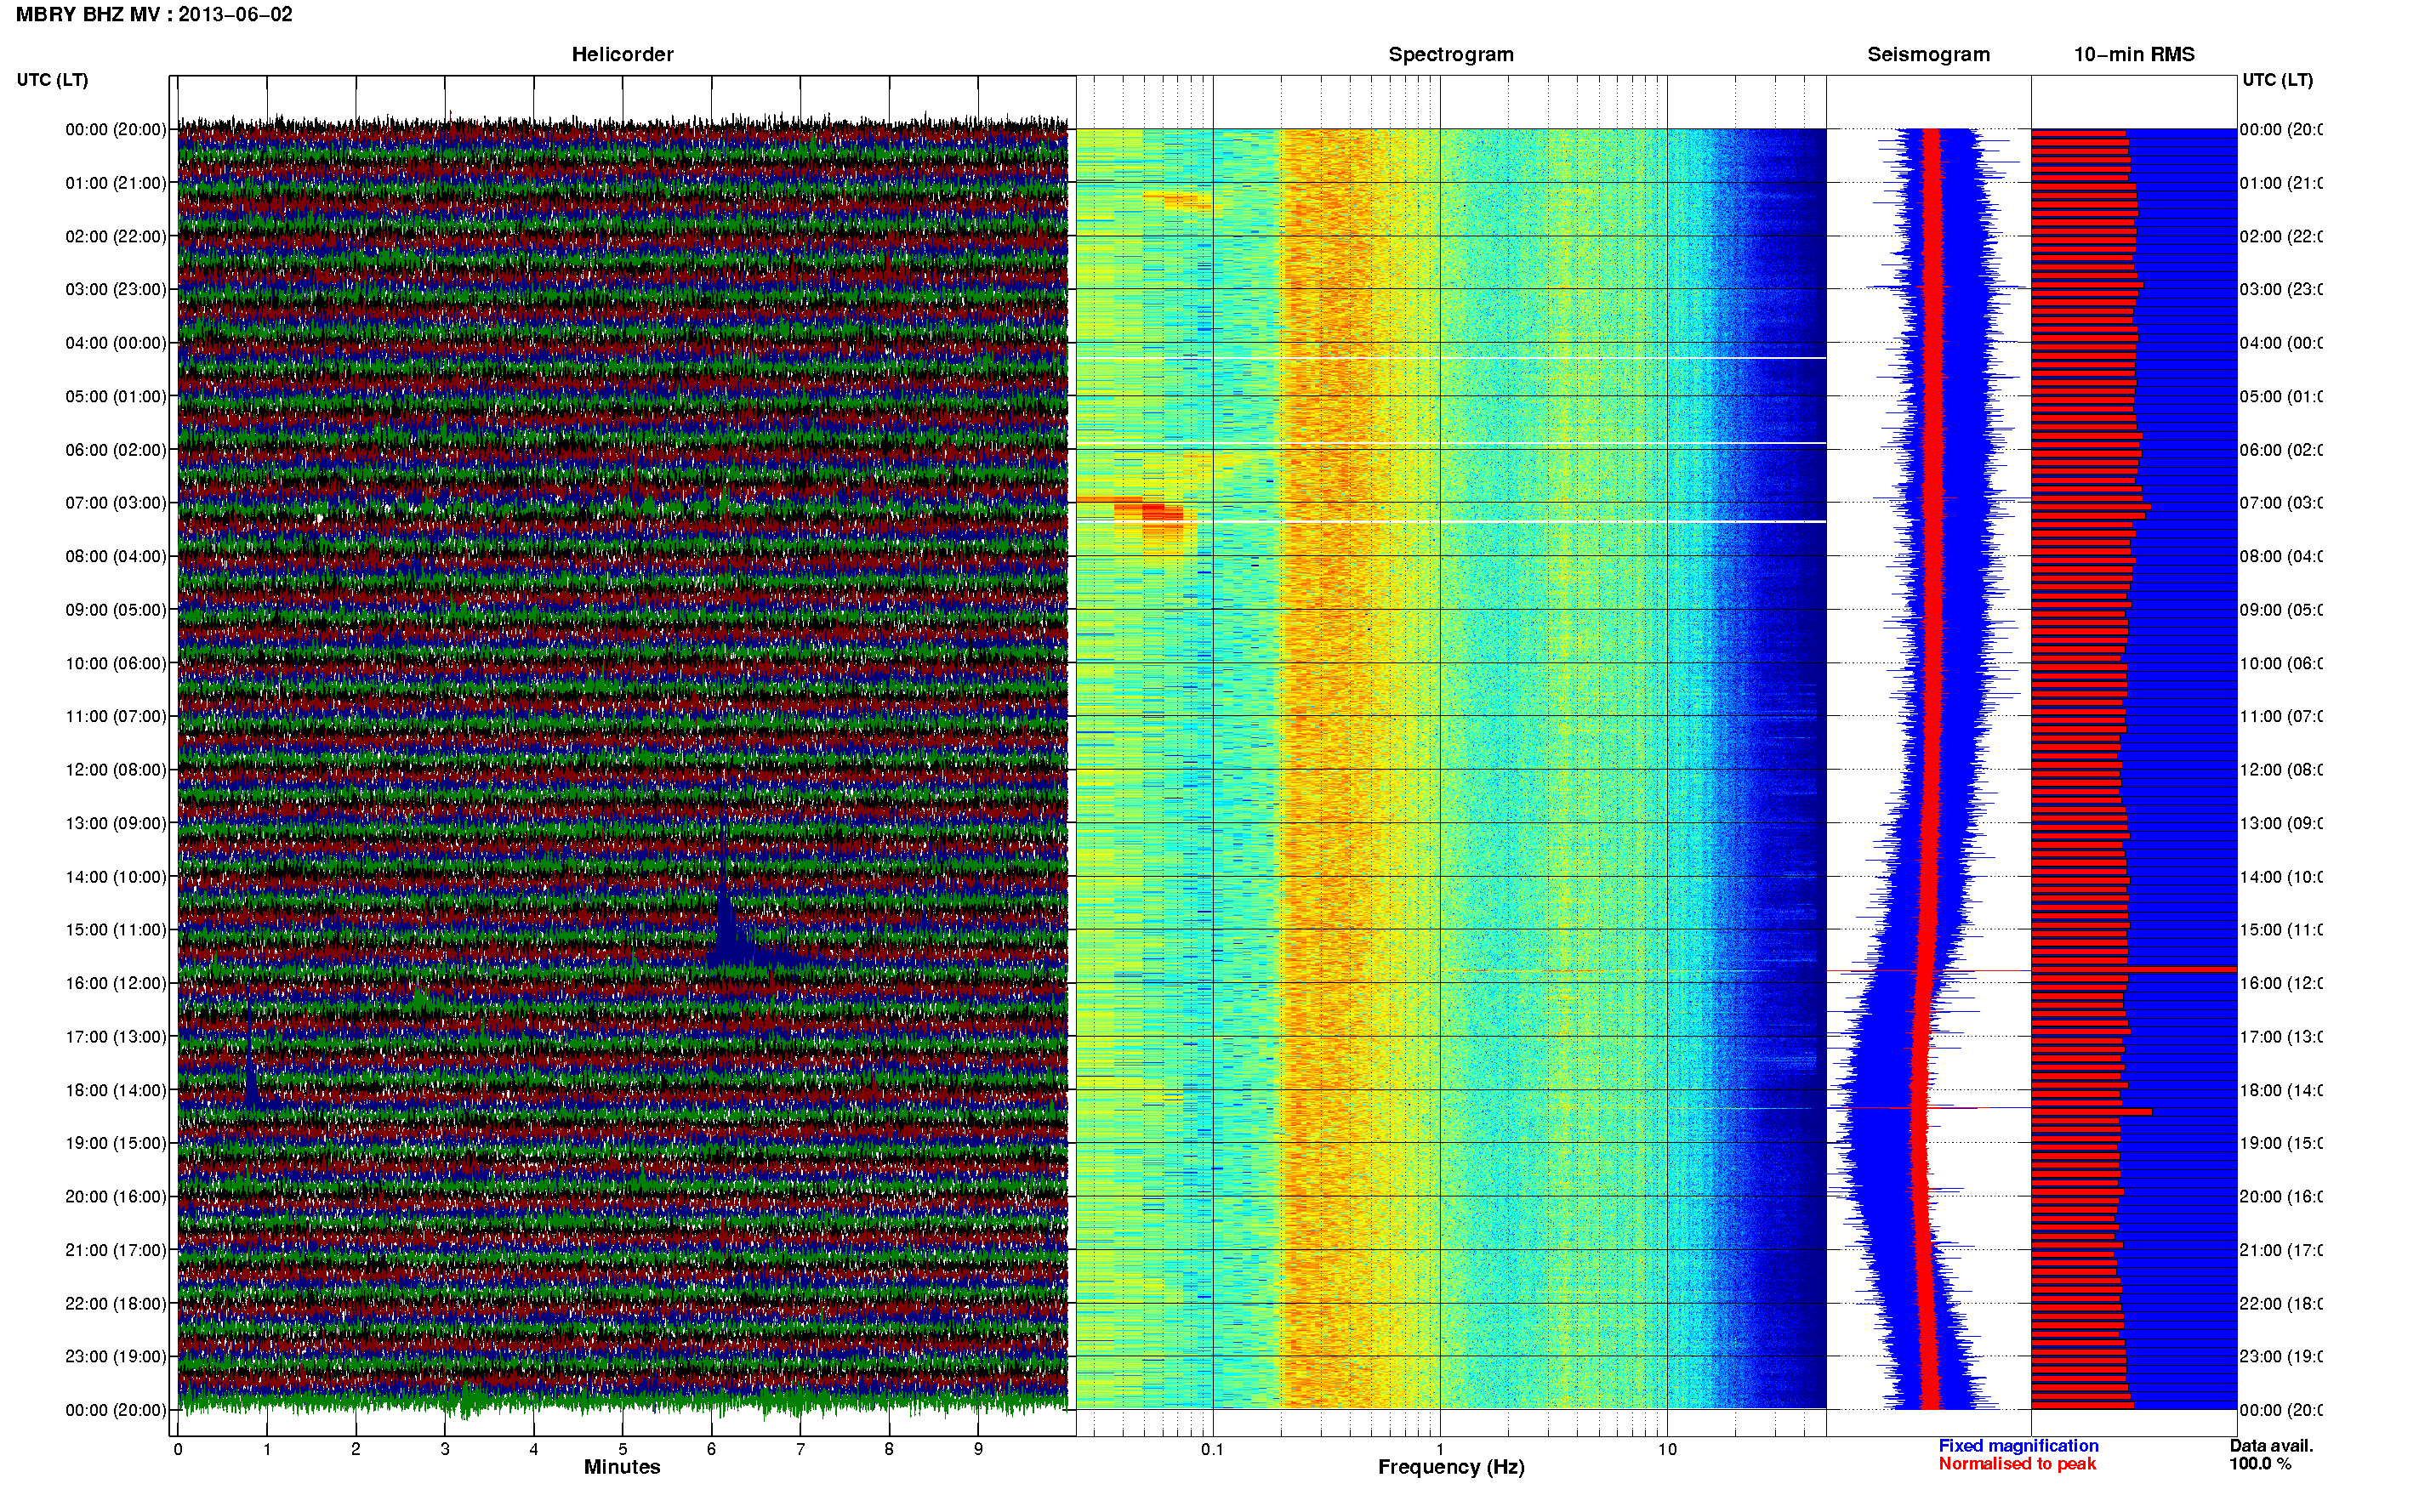
Task: Click the left 04:00 (00:00) time label
Action: point(116,343)
